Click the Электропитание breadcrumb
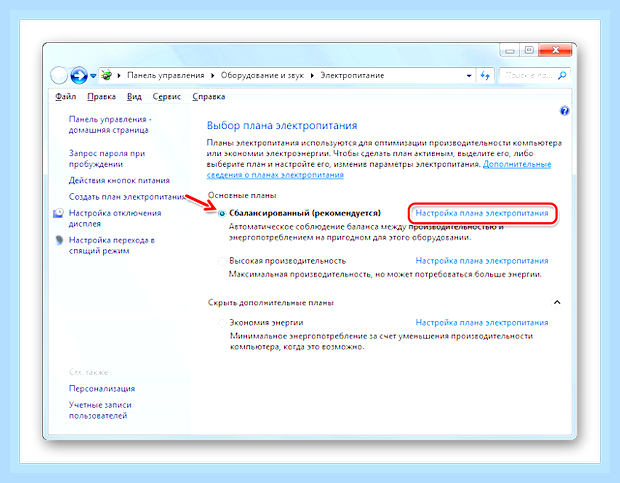620x483 pixels. click(x=352, y=75)
